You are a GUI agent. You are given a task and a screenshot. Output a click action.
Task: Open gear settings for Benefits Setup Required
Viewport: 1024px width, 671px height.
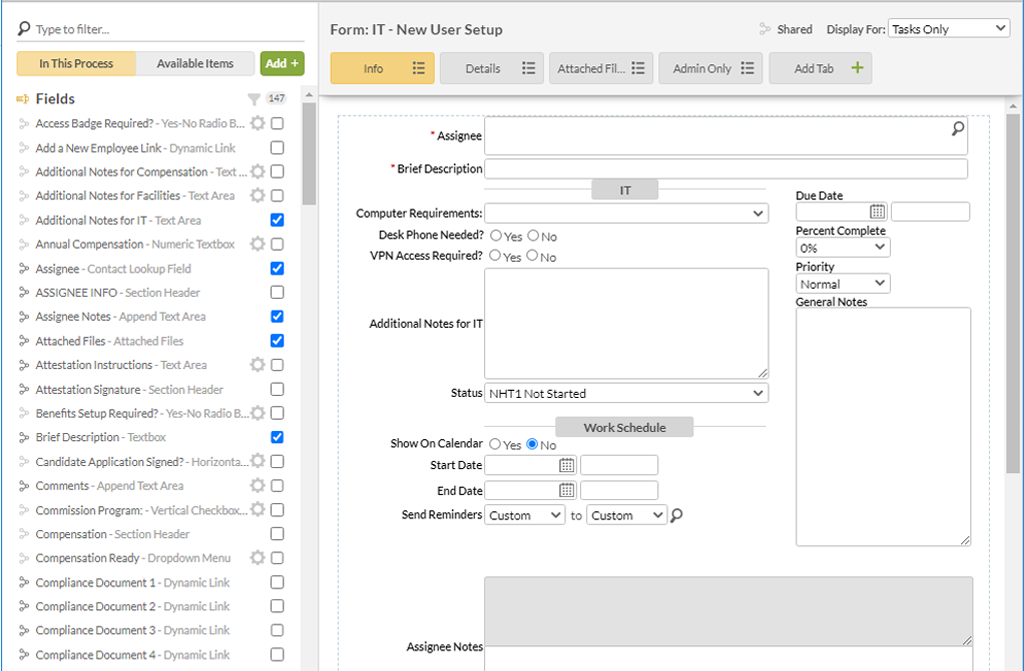point(258,413)
